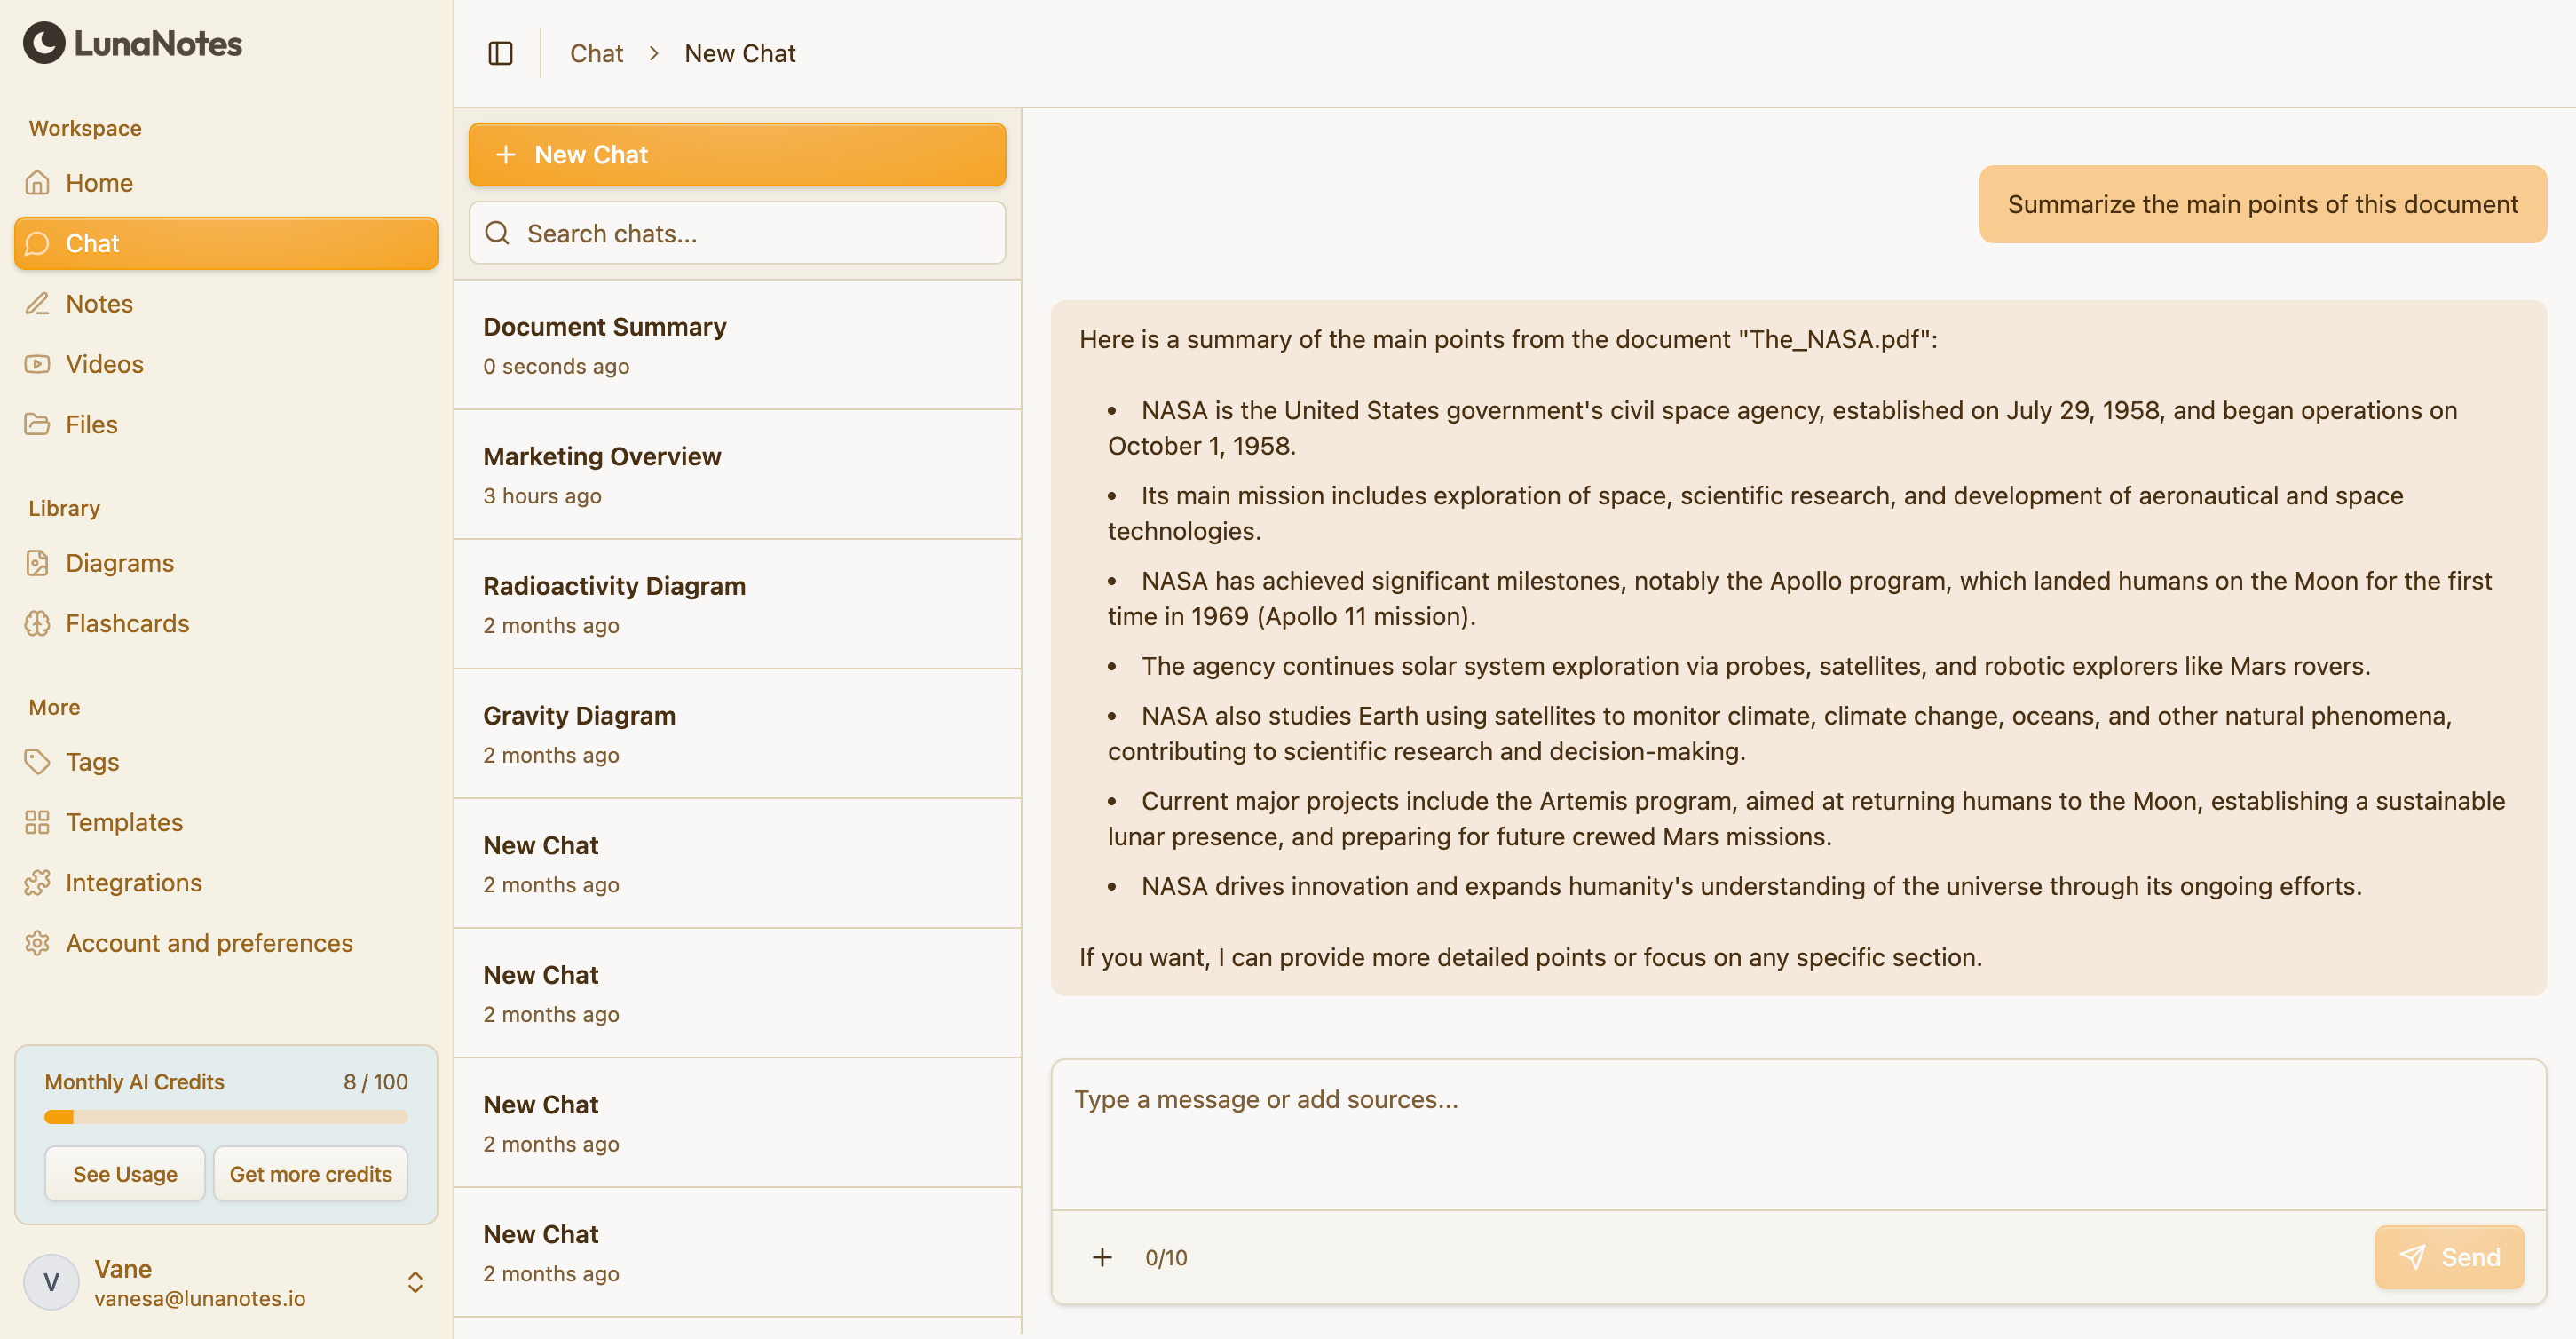This screenshot has width=2576, height=1339.
Task: Go to the Videos section
Action: [x=104, y=364]
